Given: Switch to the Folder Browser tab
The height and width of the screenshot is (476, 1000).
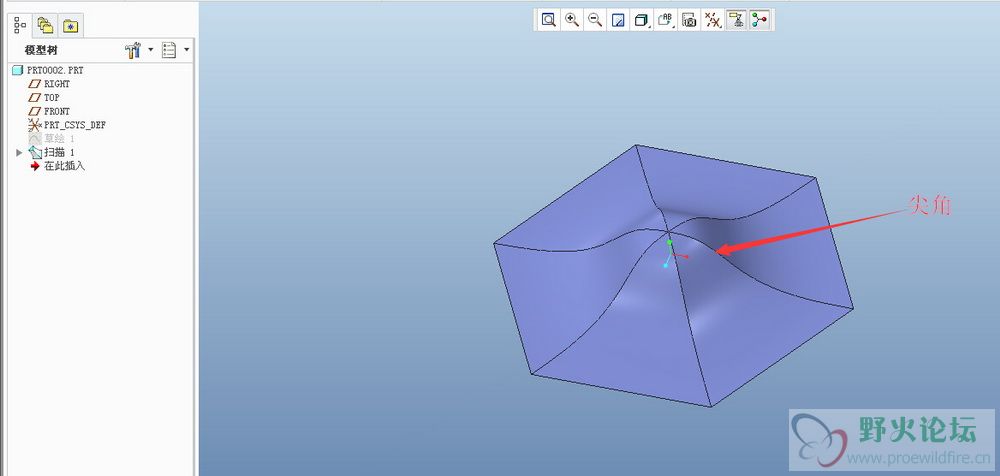Looking at the screenshot, I should 45,26.
